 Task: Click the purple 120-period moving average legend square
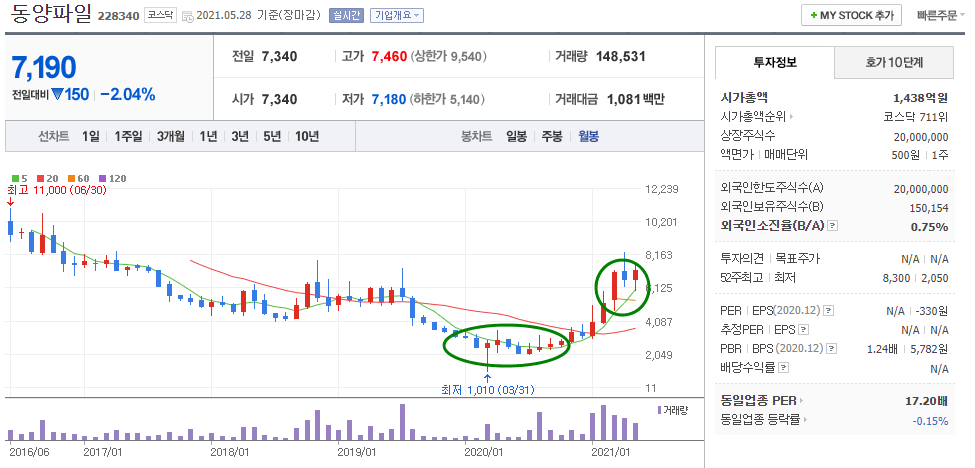[102, 178]
